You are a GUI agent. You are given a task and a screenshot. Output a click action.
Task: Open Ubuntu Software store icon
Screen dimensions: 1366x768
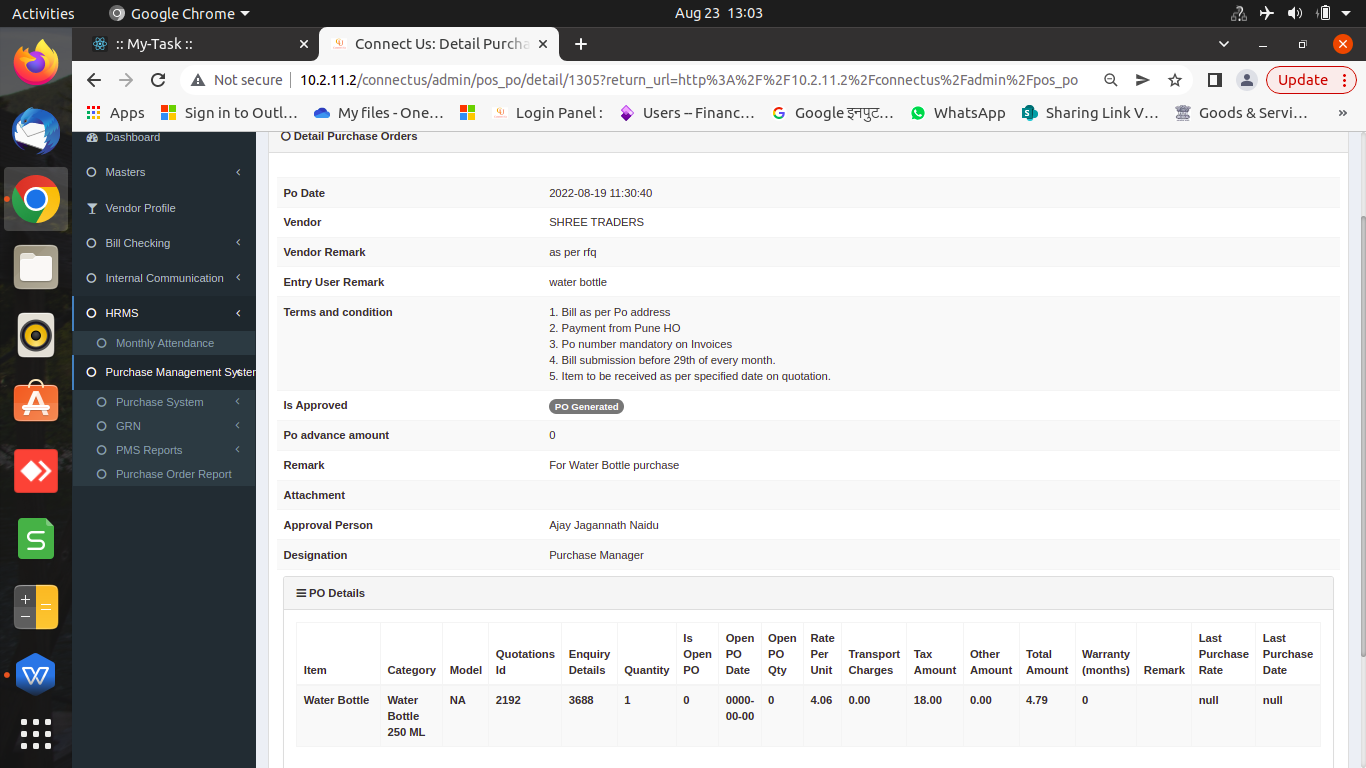36,403
